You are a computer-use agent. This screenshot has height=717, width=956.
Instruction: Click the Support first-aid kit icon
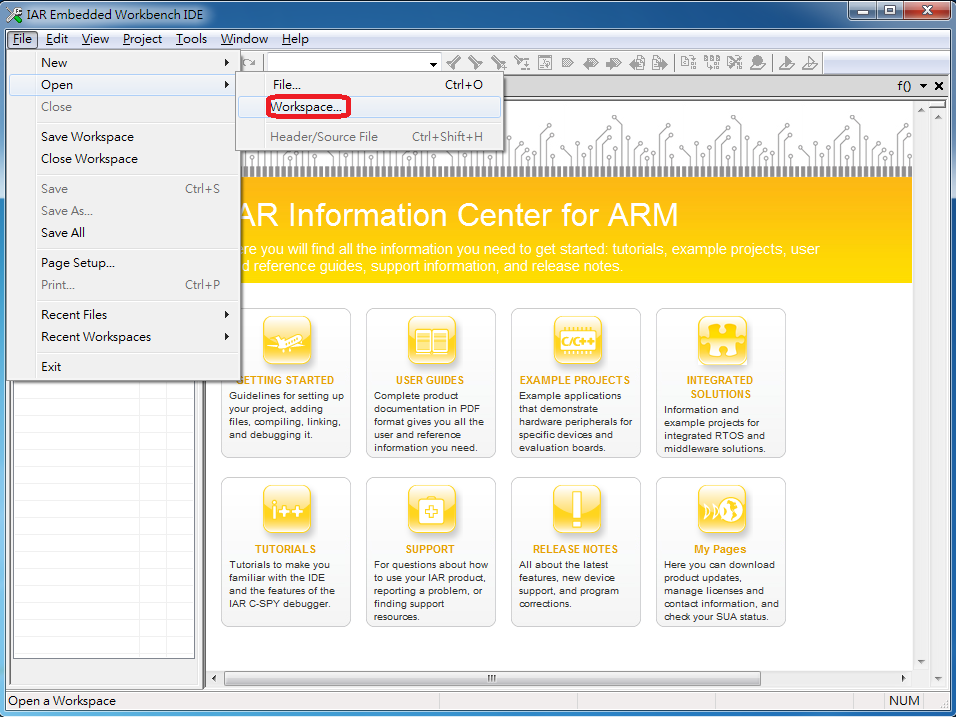click(x=432, y=509)
